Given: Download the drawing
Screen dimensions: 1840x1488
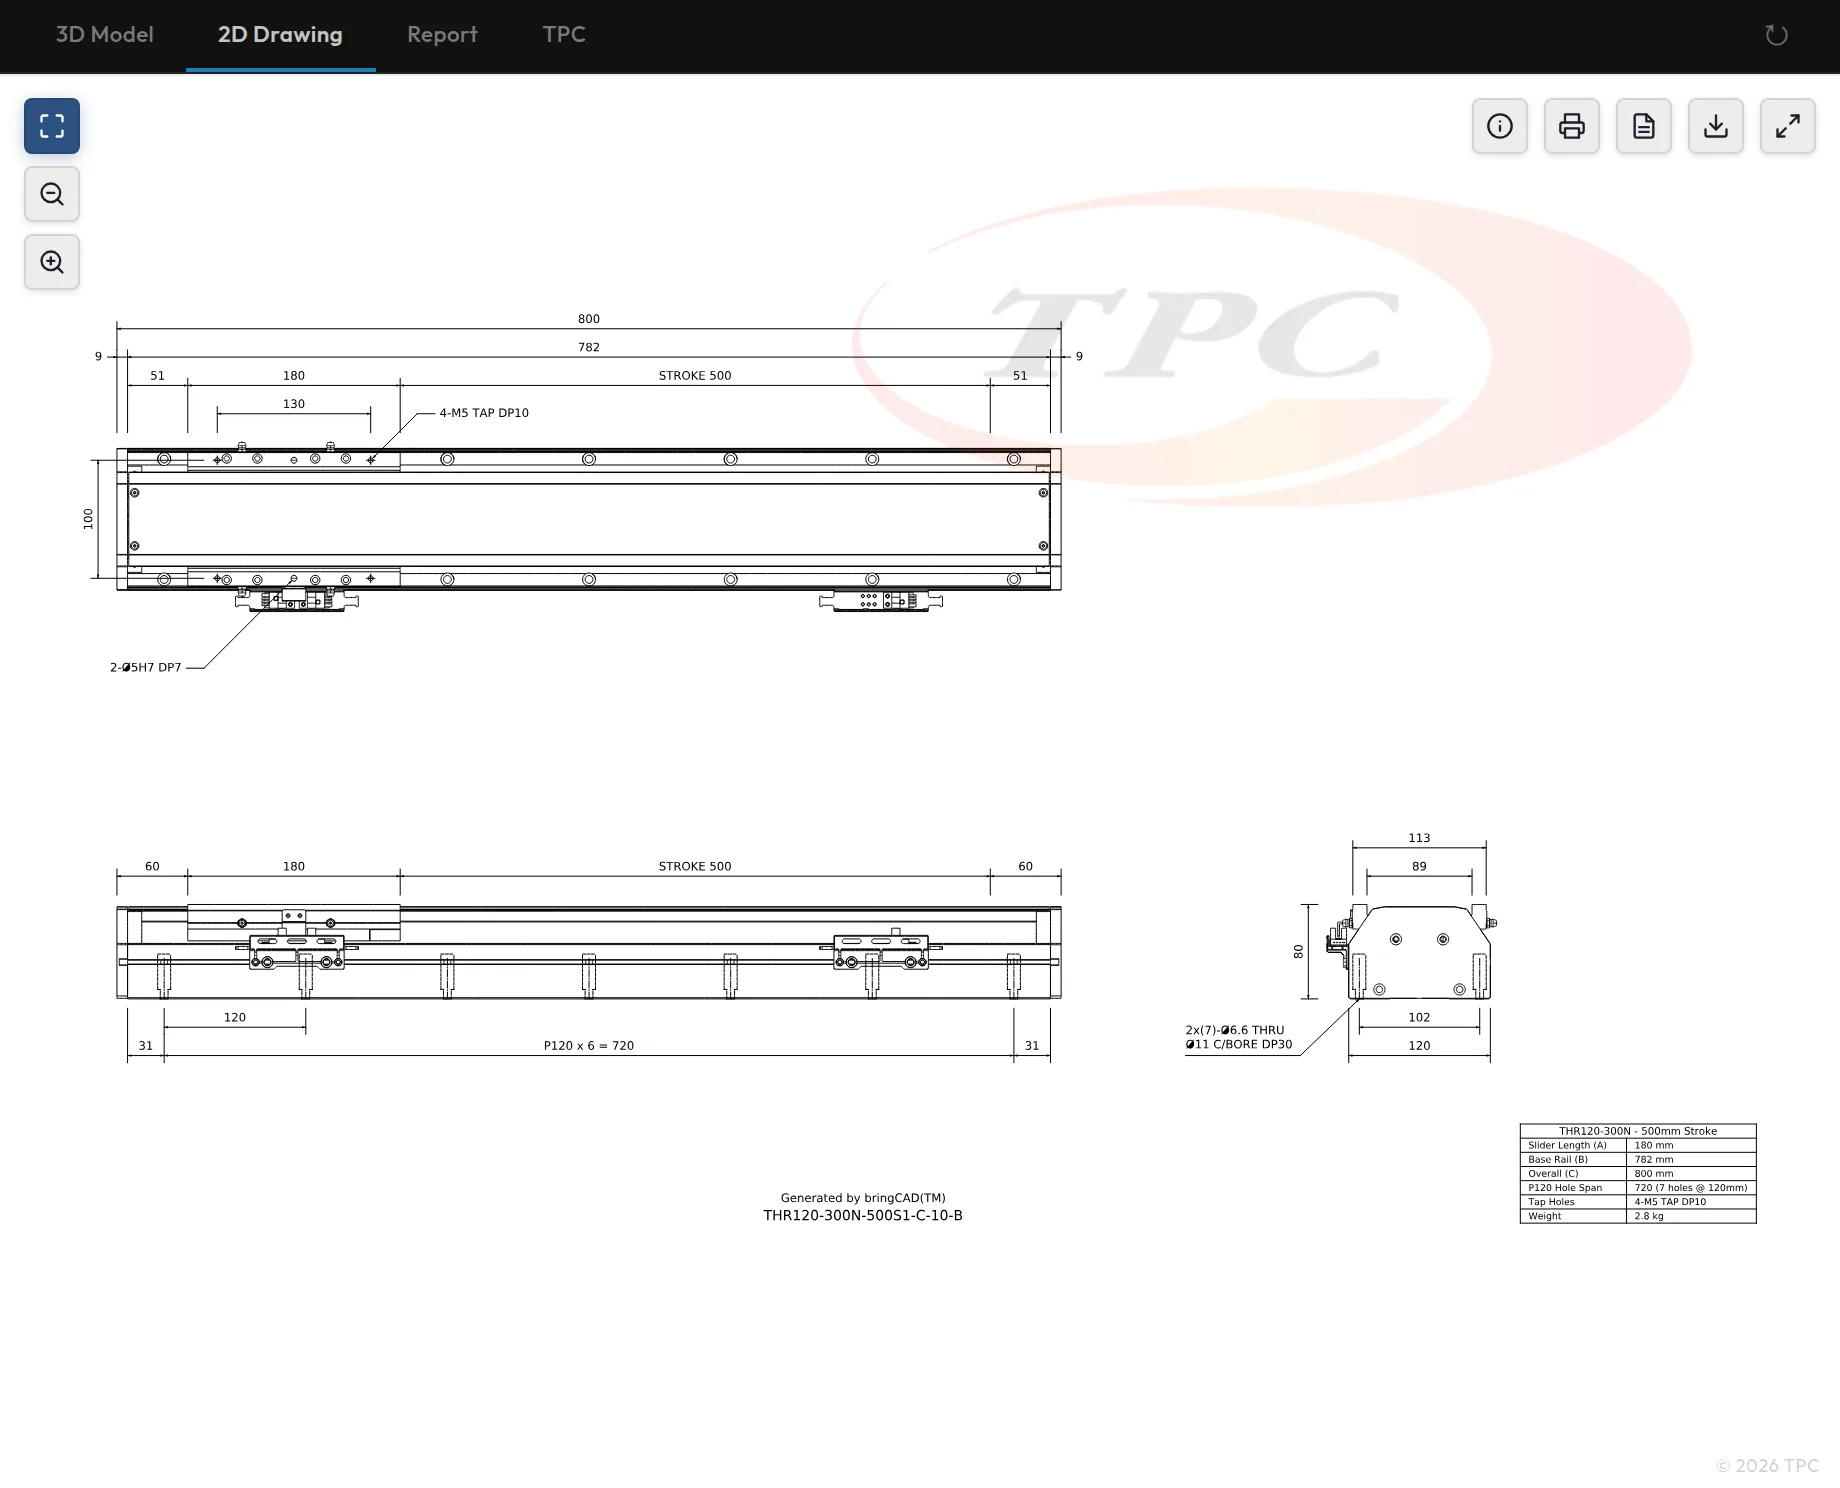Looking at the screenshot, I should tap(1716, 126).
